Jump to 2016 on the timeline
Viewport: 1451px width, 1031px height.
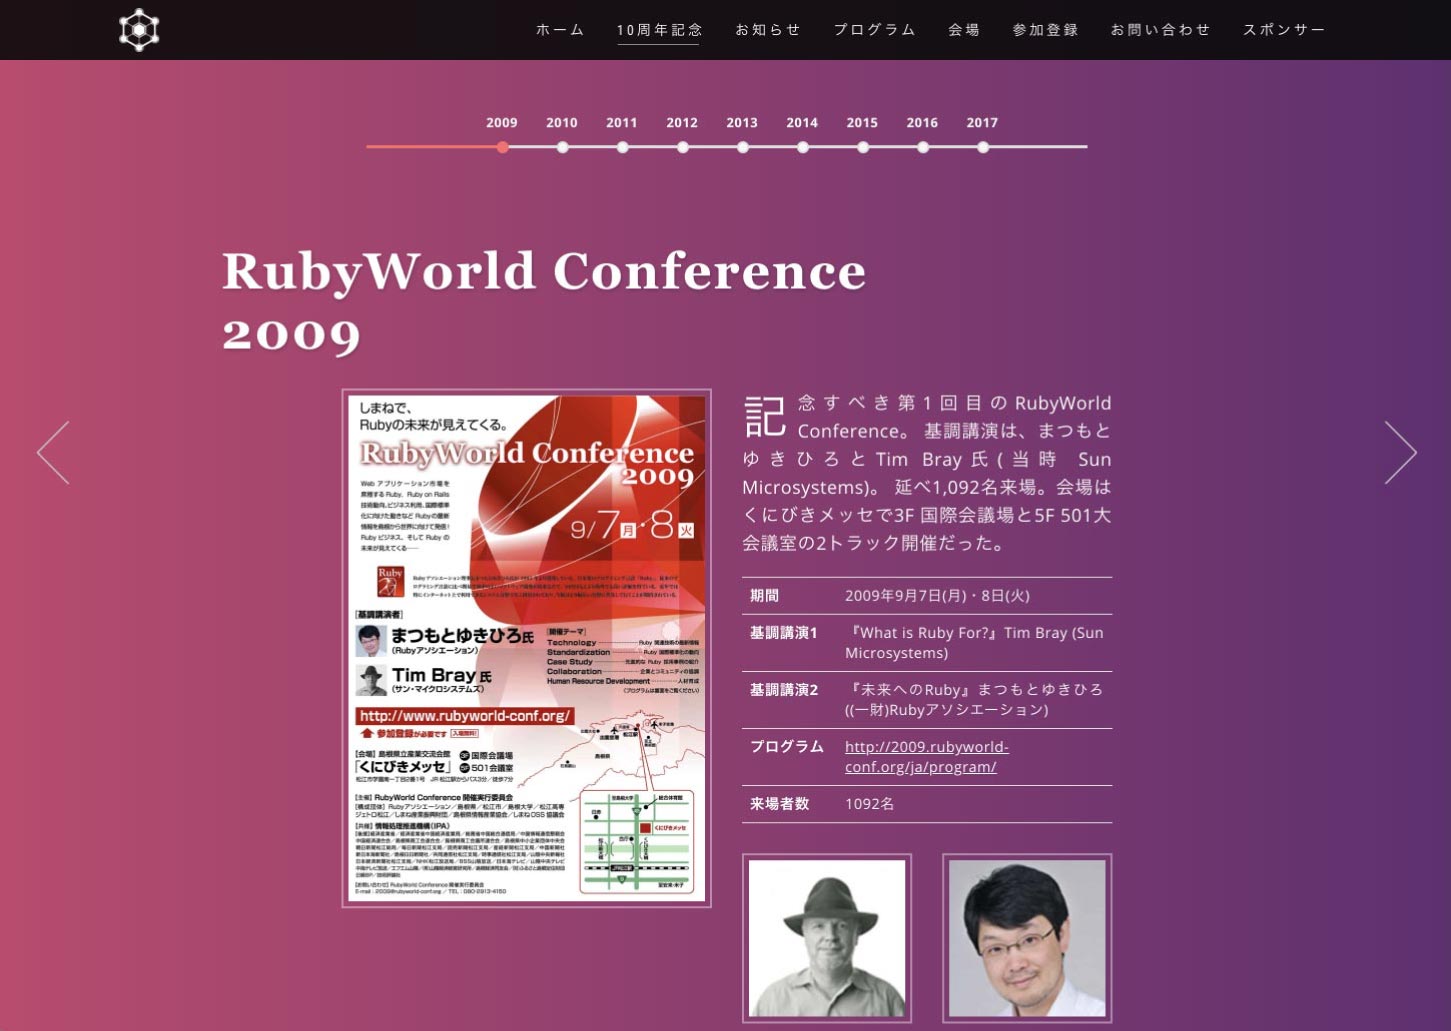tap(922, 147)
